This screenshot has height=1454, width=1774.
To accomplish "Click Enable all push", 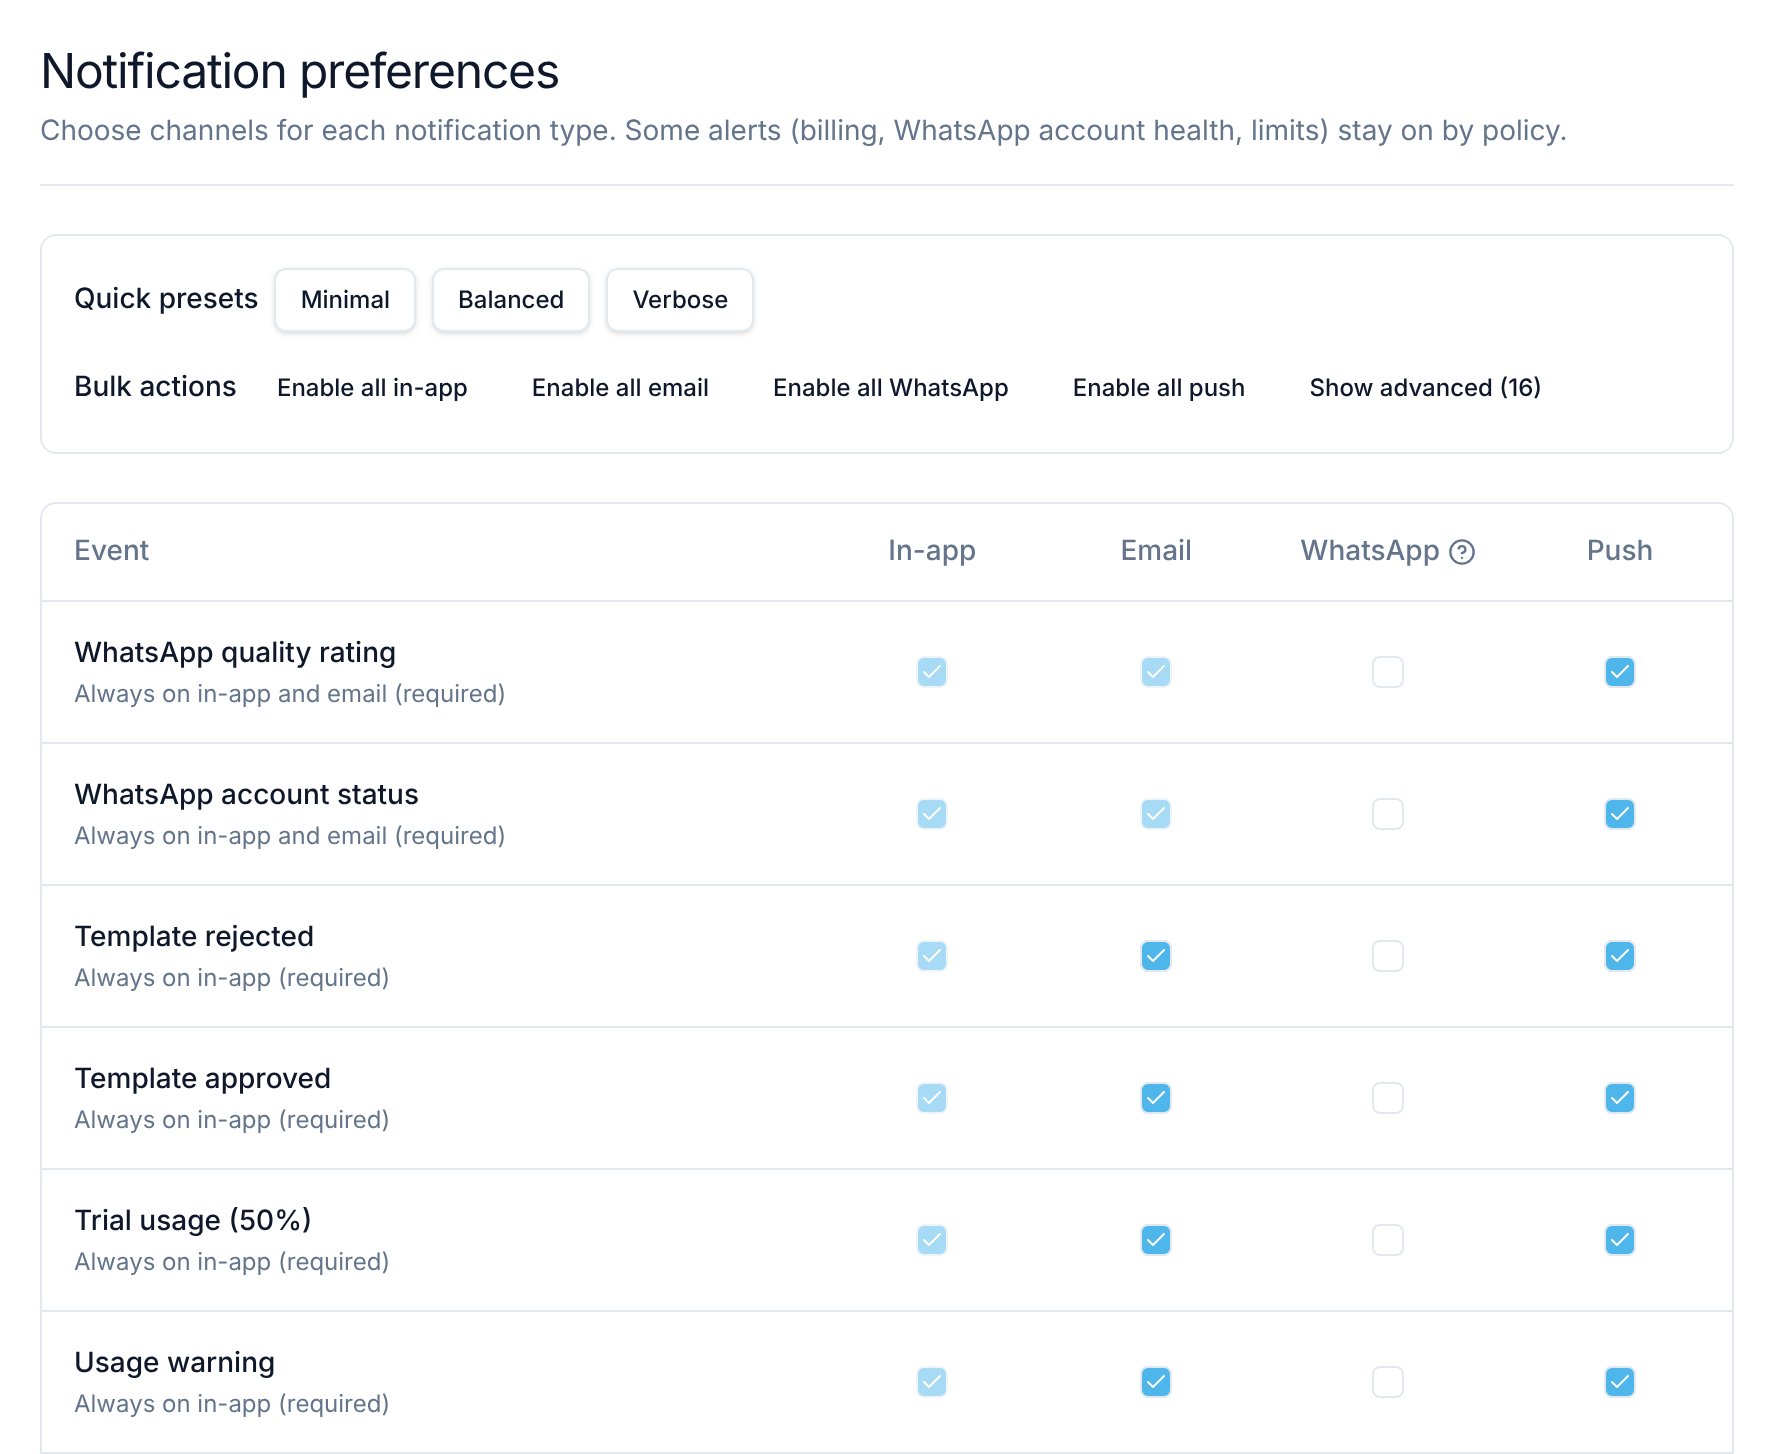I will [1159, 388].
